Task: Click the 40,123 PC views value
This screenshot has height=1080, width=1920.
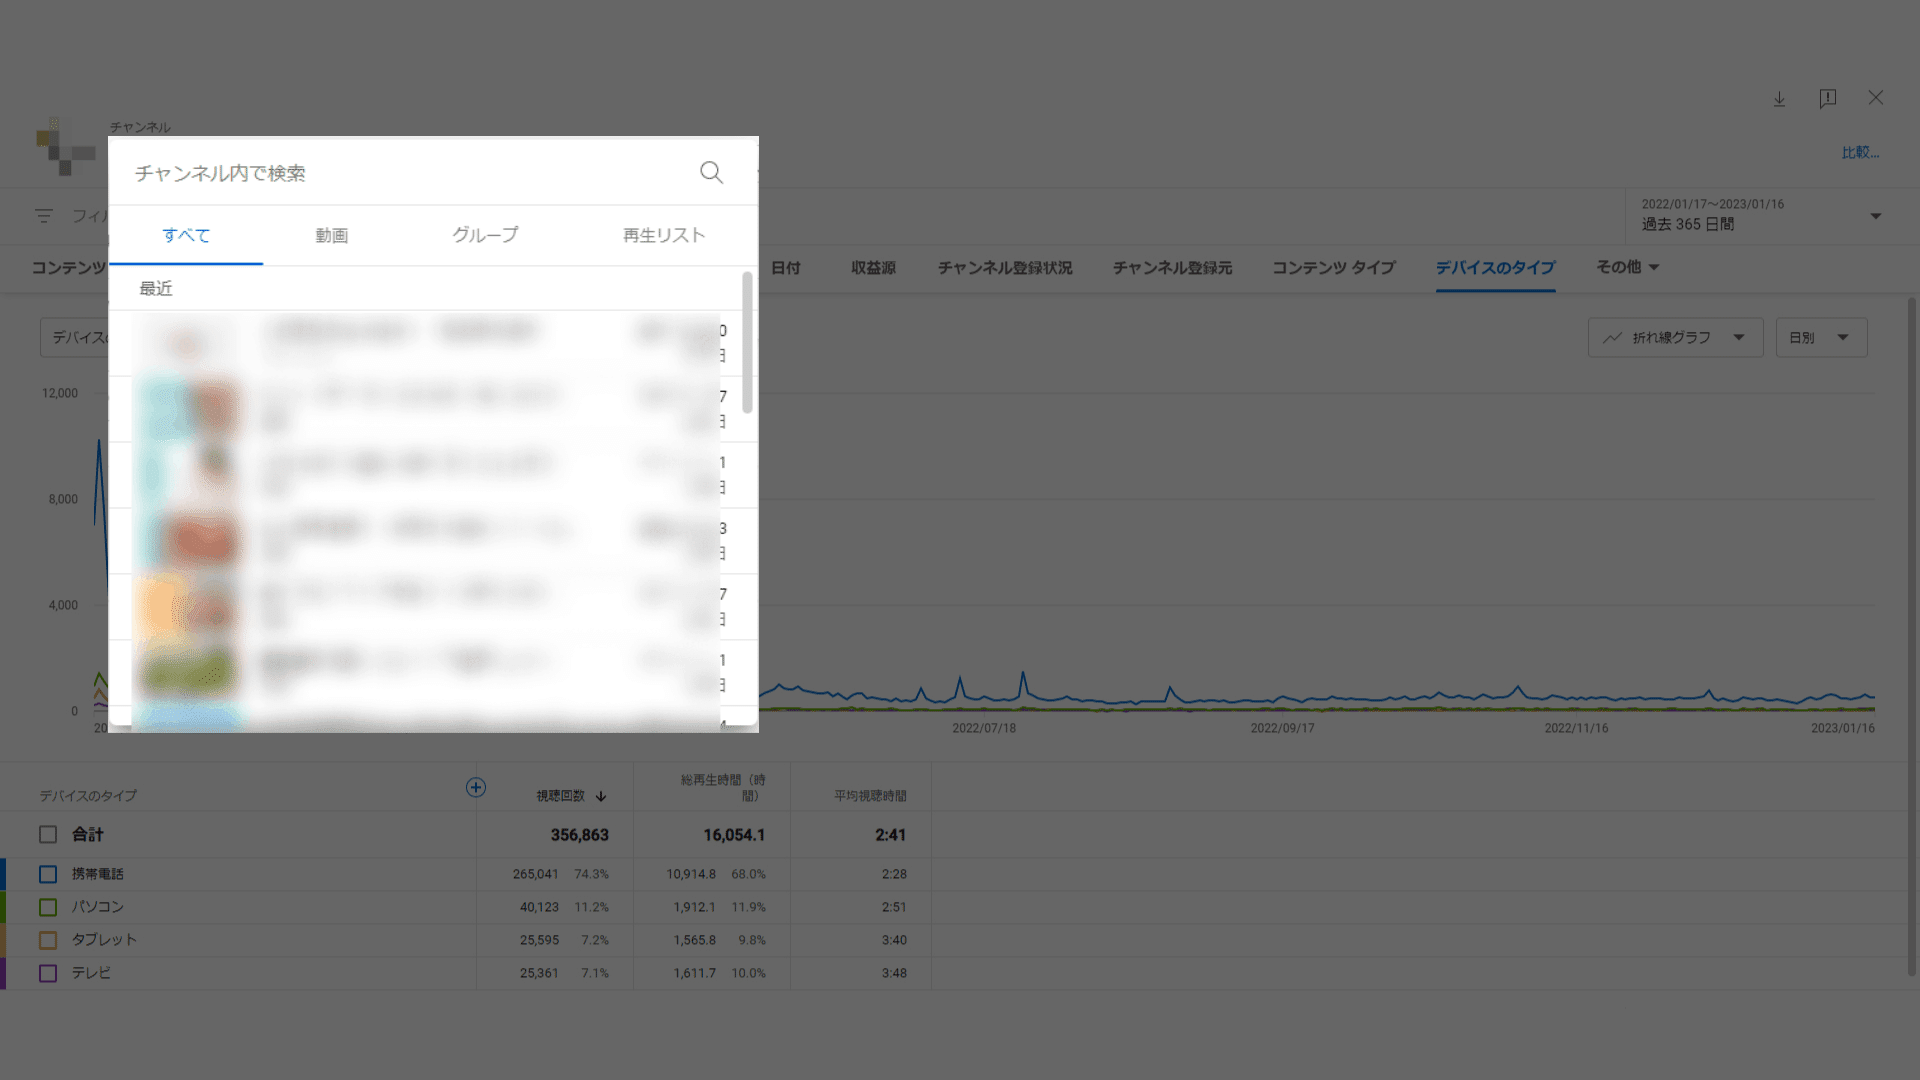Action: pos(539,907)
